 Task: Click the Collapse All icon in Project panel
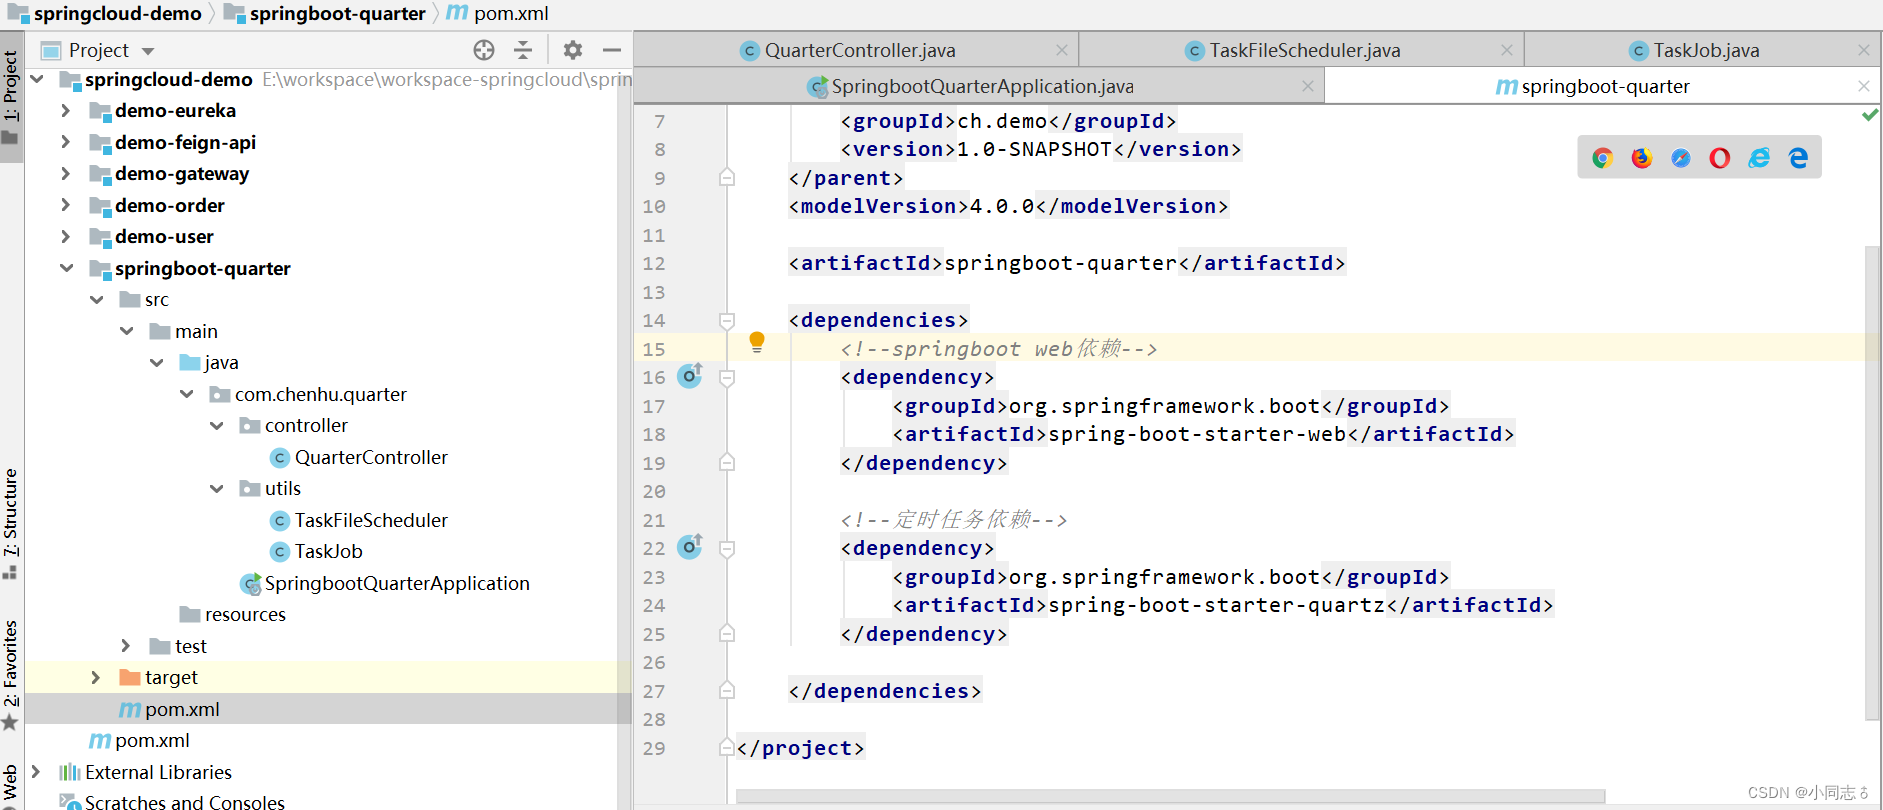click(523, 50)
